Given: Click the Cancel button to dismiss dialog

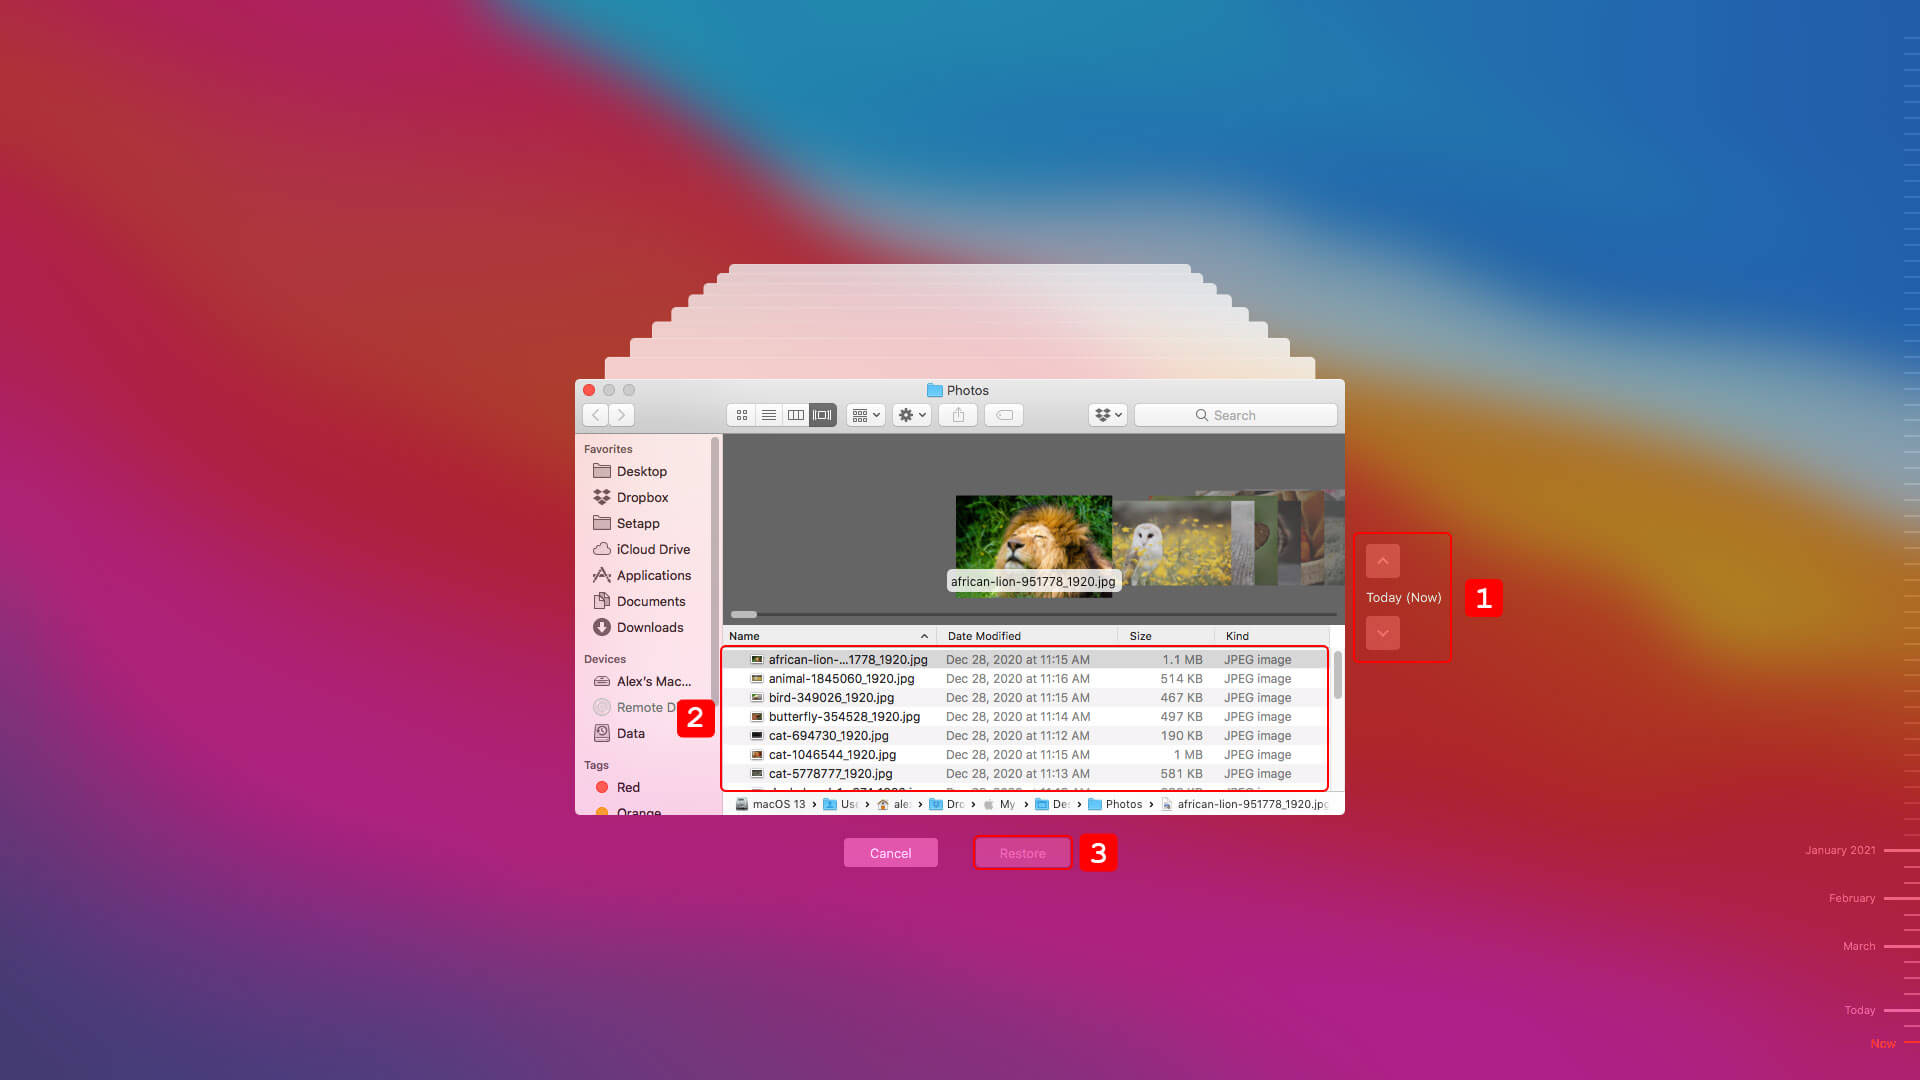Looking at the screenshot, I should tap(890, 853).
